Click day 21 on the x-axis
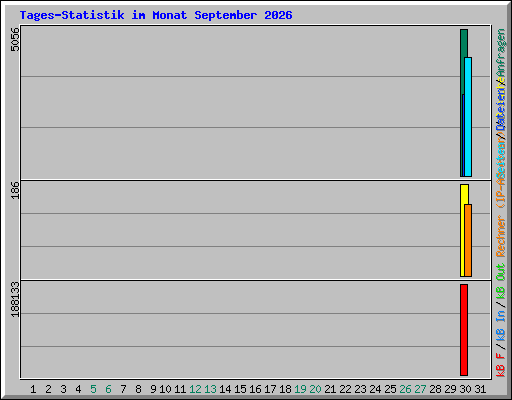This screenshot has height=400, width=512. pos(330,389)
